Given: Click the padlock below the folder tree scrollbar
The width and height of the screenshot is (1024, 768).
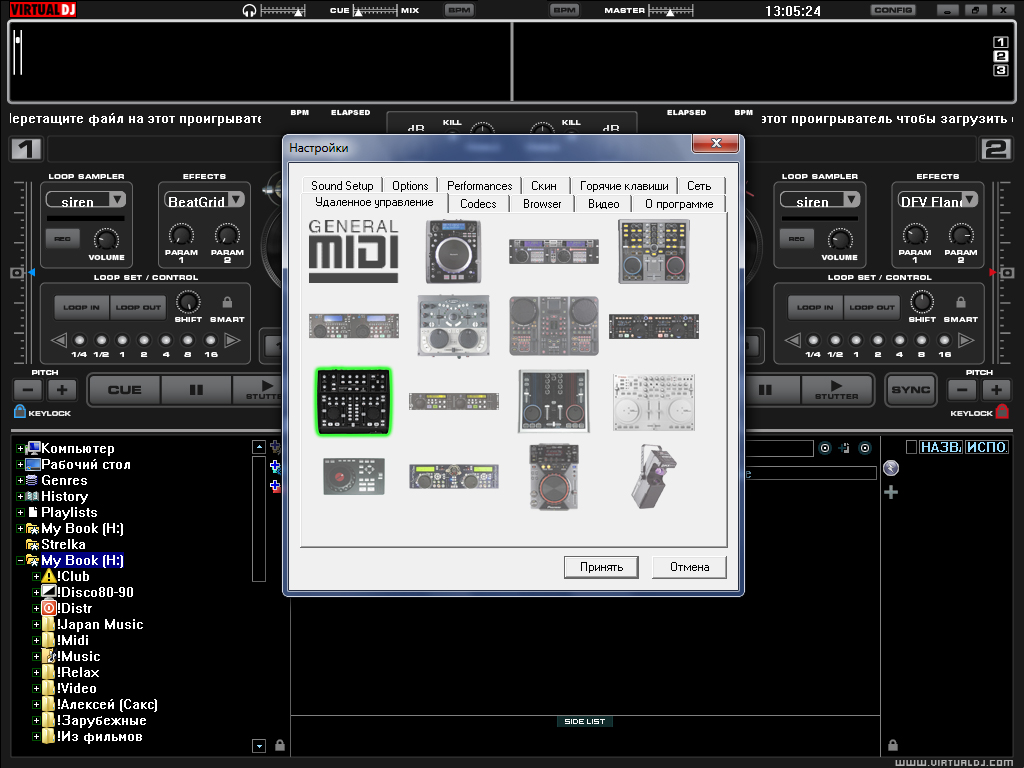Looking at the screenshot, I should pyautogui.click(x=280, y=745).
